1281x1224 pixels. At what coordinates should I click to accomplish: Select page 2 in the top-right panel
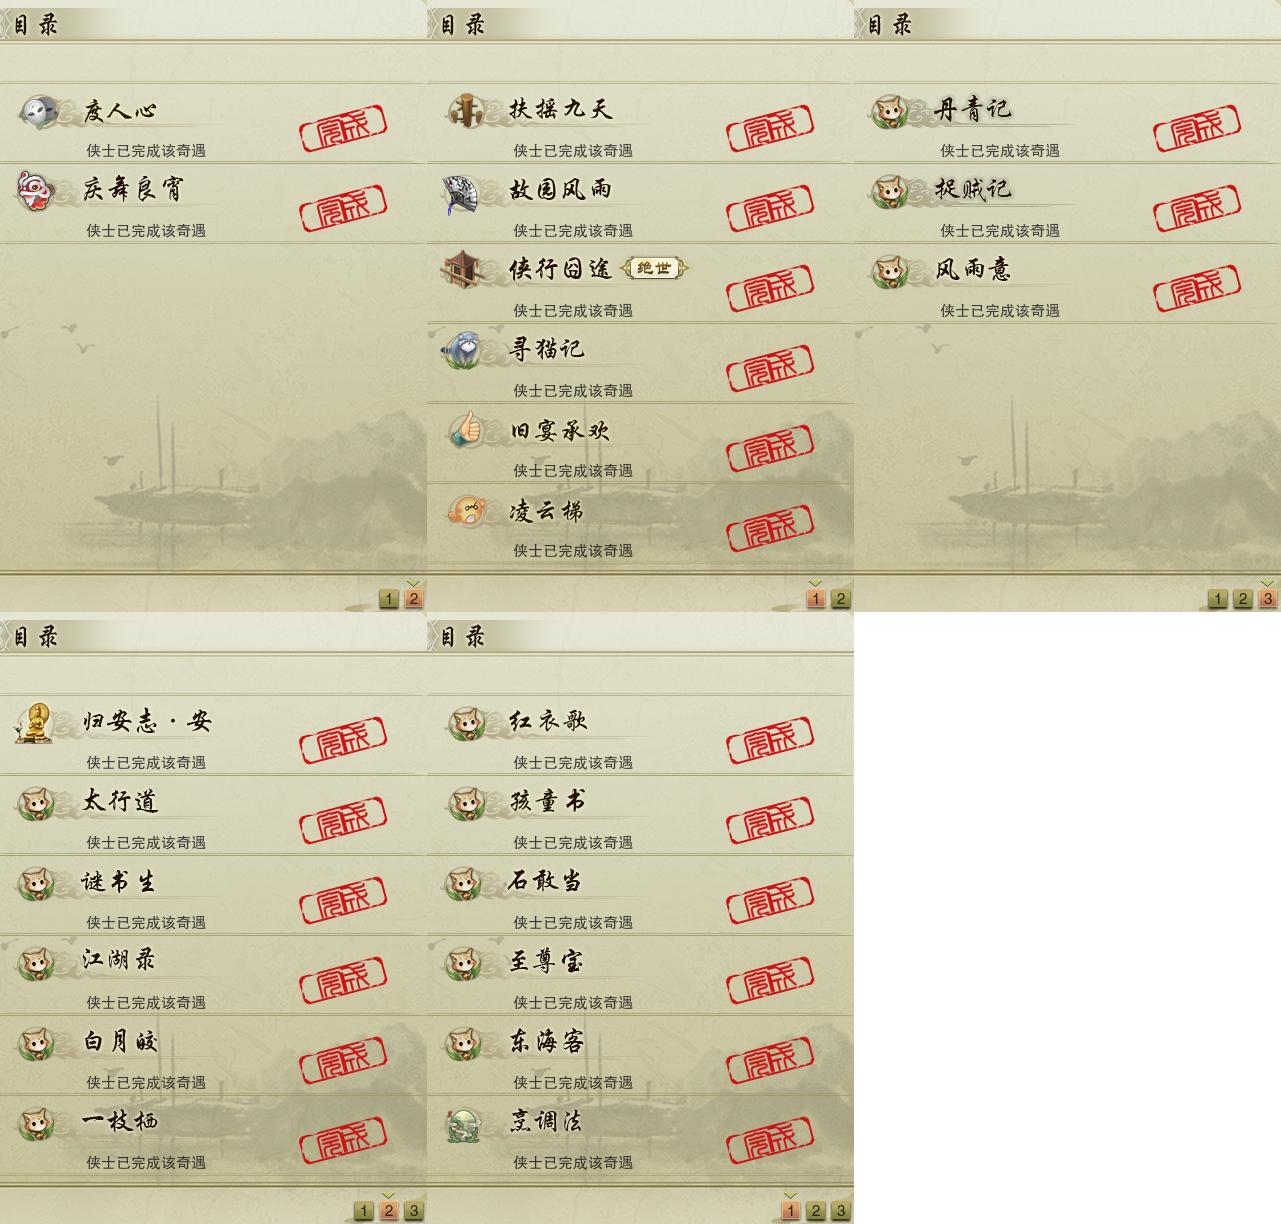pos(1242,599)
